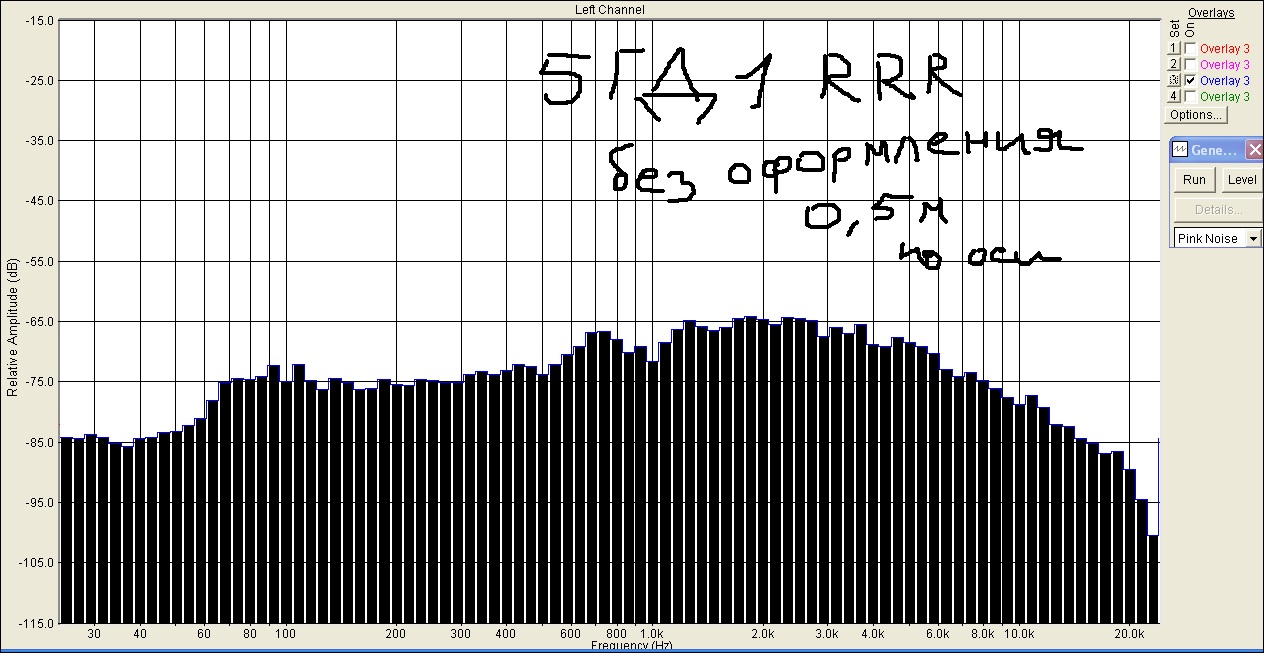Open the Pink Noise signal dropdown

[x=1254, y=239]
